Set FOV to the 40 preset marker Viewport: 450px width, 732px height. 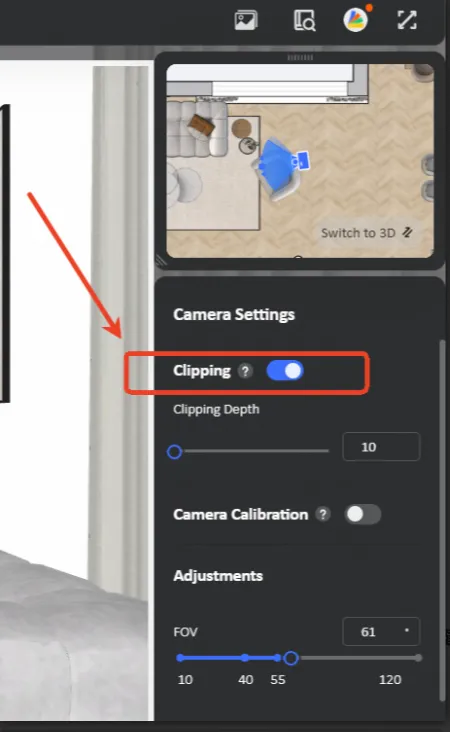(245, 658)
